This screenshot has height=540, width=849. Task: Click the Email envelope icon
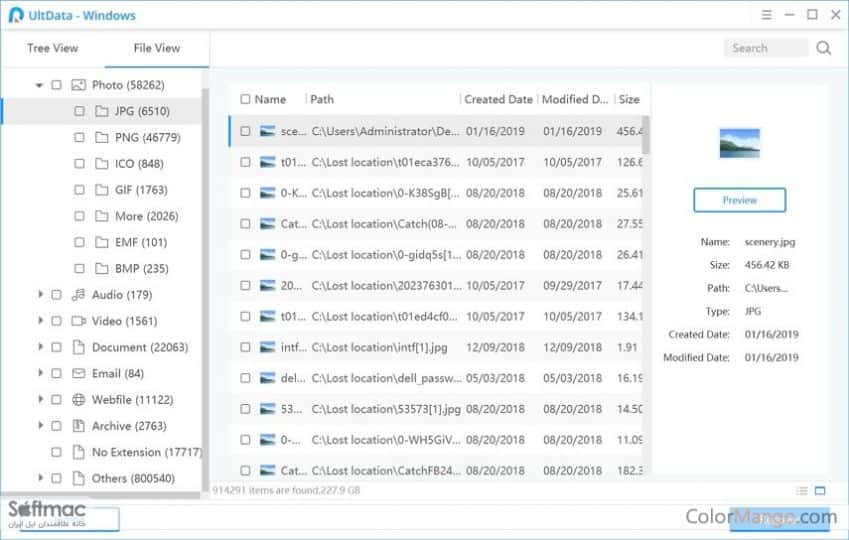79,373
